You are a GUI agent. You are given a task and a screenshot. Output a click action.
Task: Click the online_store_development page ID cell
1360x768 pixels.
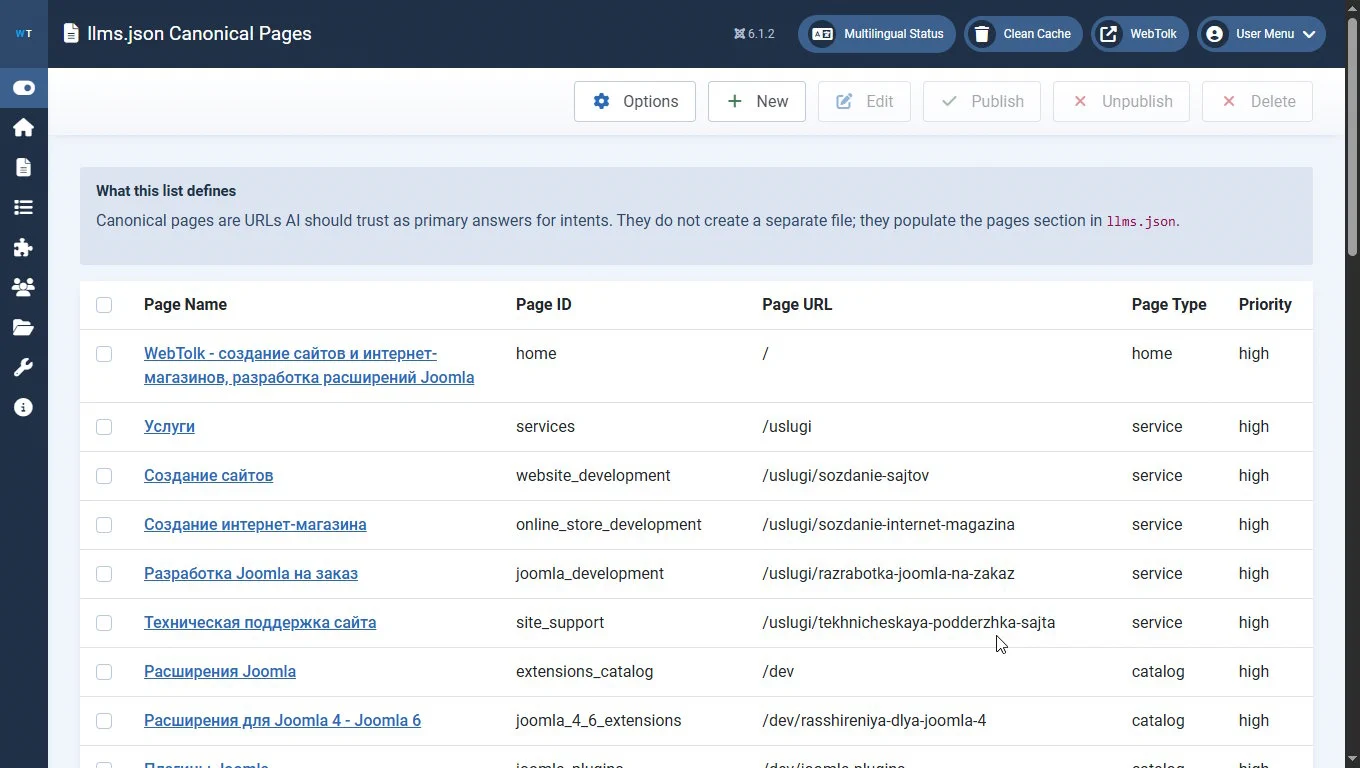tap(609, 525)
